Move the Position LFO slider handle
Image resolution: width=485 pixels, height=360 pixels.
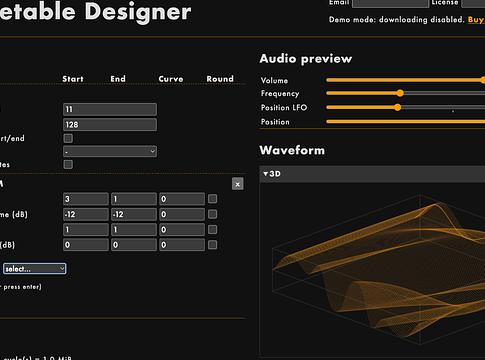(397, 107)
